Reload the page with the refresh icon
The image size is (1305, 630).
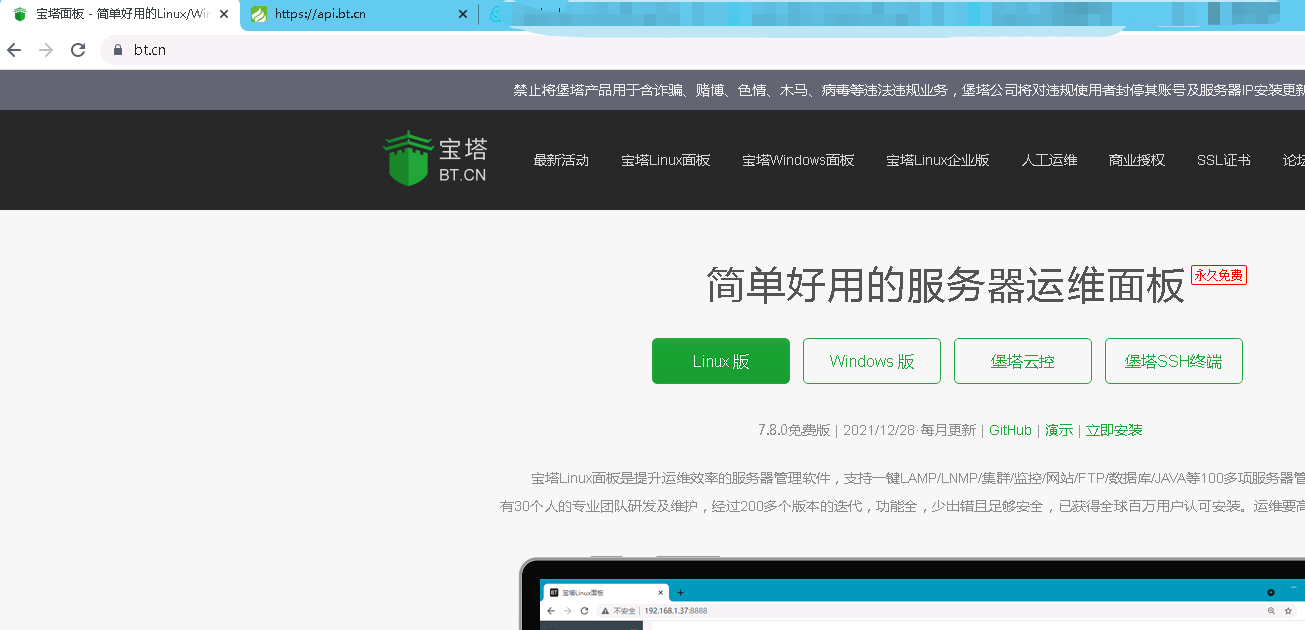(x=78, y=50)
